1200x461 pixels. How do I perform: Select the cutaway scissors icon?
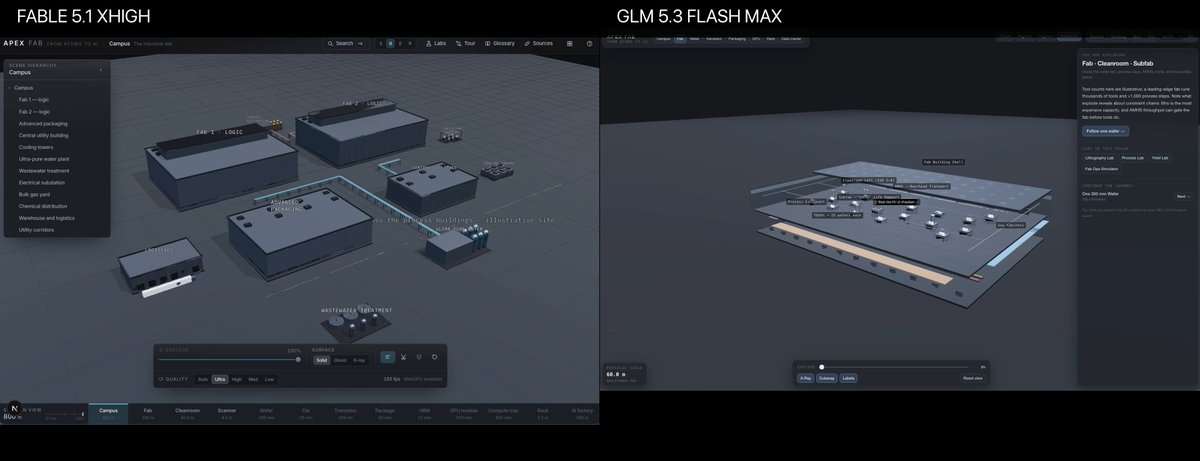[x=404, y=357]
